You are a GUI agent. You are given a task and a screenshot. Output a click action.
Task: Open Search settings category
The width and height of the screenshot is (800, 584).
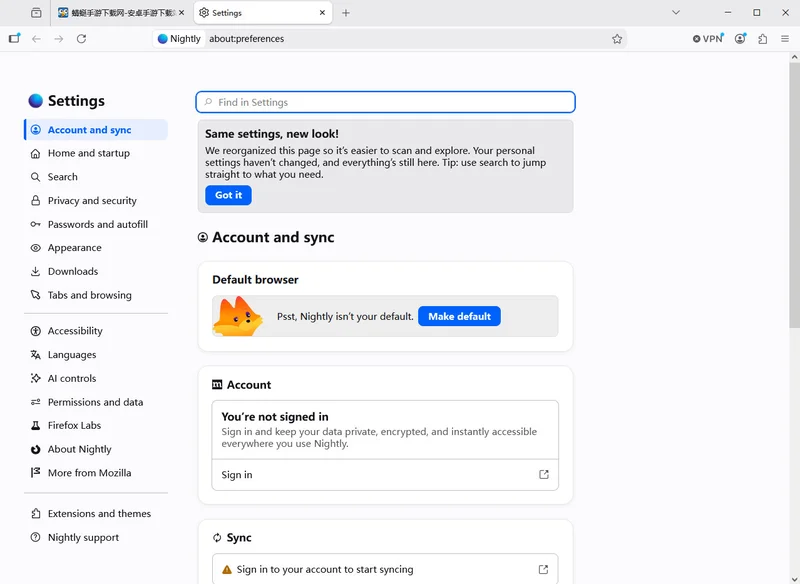[96, 177]
